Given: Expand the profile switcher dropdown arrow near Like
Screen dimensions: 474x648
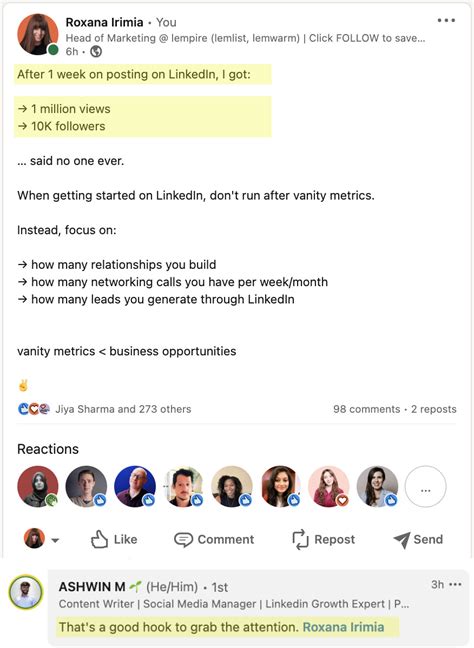Looking at the screenshot, I should point(55,540).
